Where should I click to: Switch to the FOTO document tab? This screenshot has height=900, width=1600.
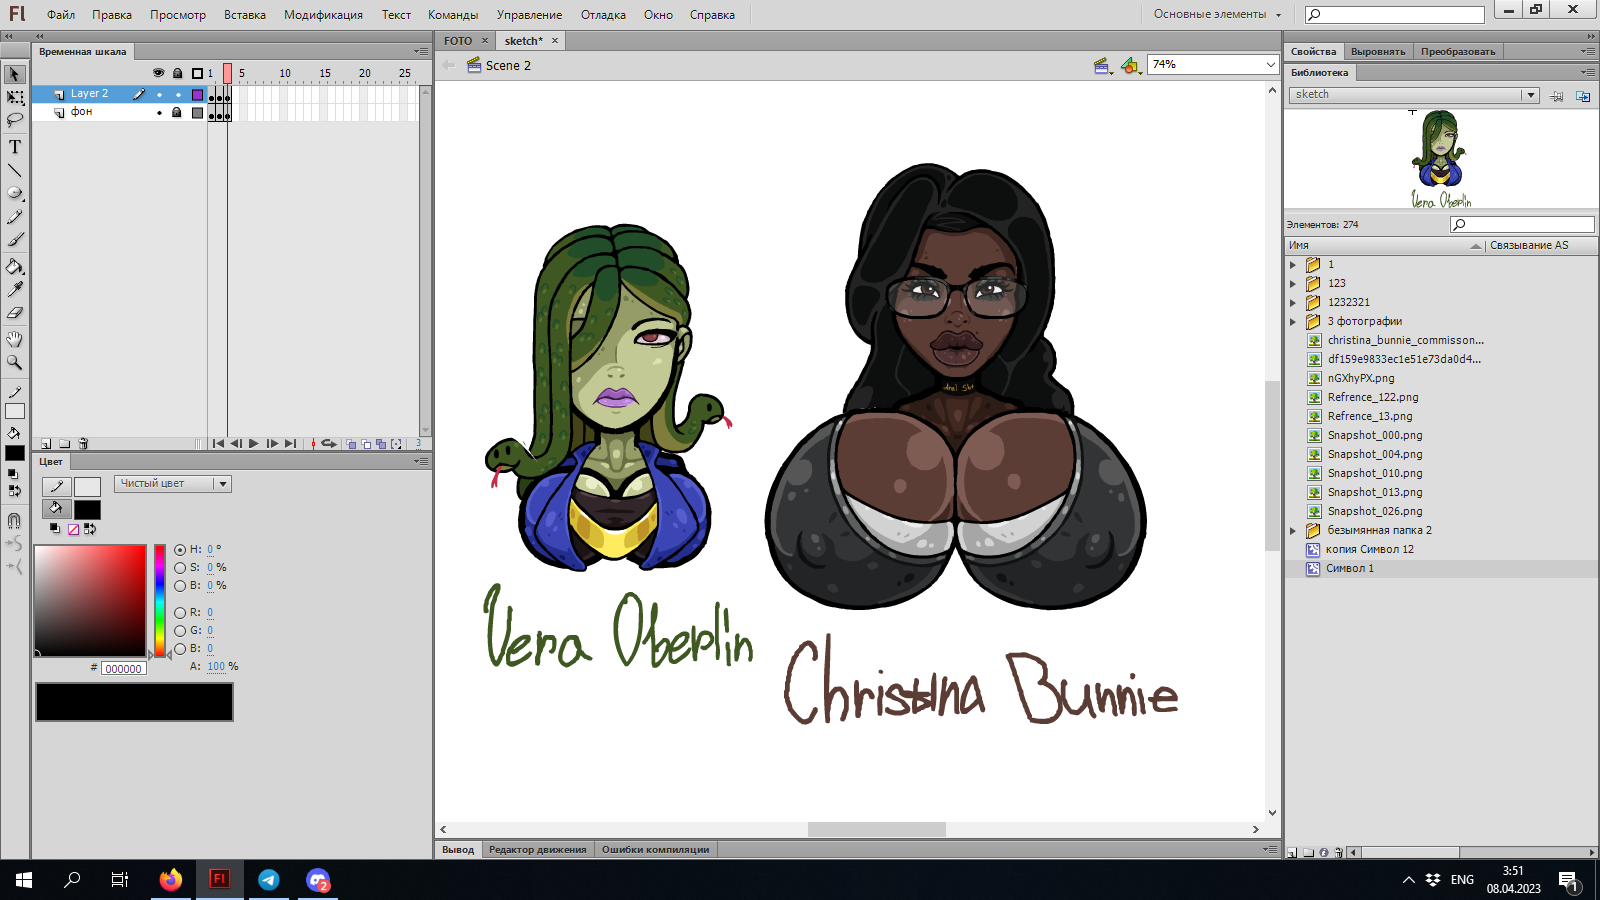click(458, 41)
